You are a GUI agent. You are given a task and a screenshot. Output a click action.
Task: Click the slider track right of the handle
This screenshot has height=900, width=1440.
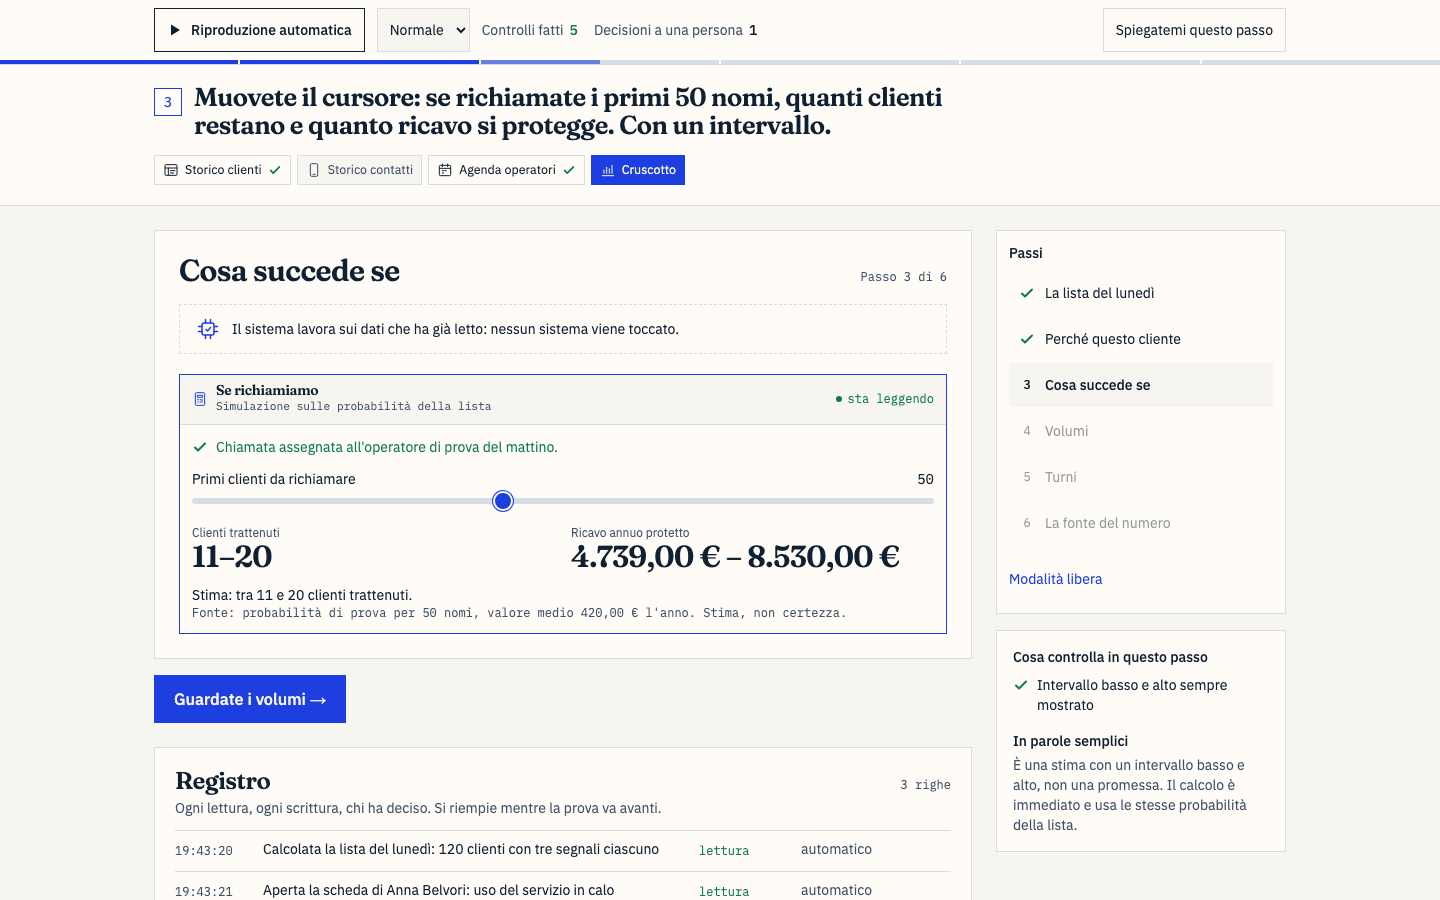click(x=724, y=501)
